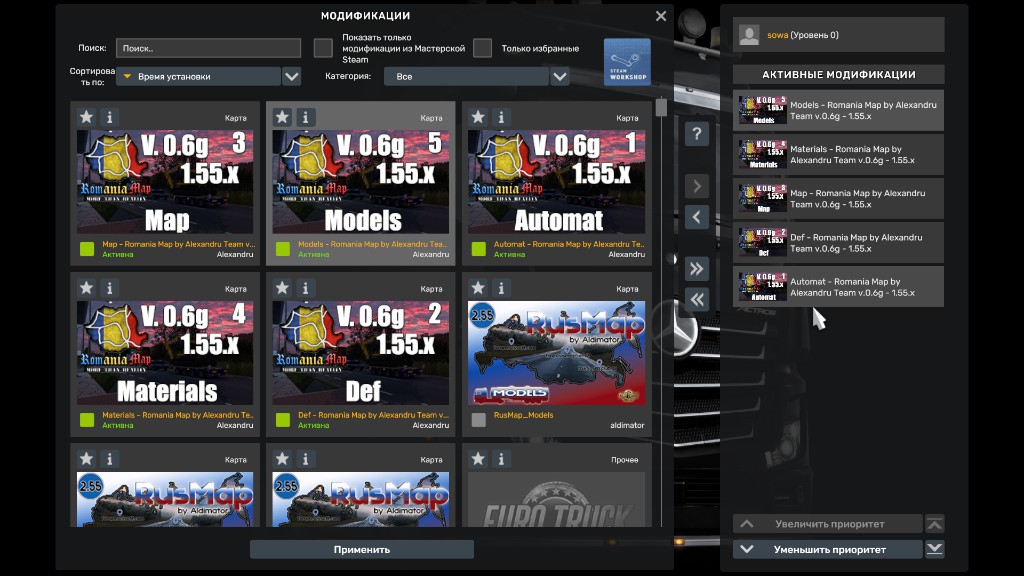
Task: Deactivate selected mod with single left arrow
Action: coord(697,217)
